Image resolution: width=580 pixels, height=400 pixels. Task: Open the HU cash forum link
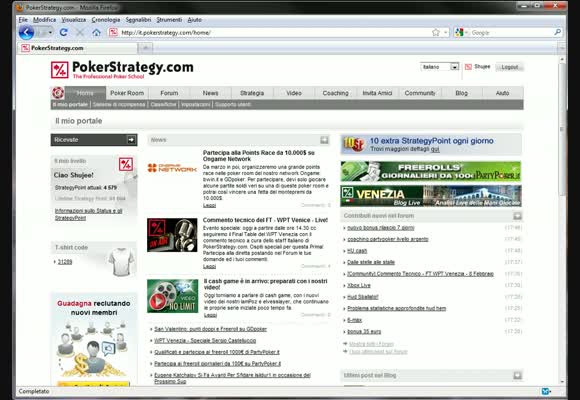pos(357,251)
